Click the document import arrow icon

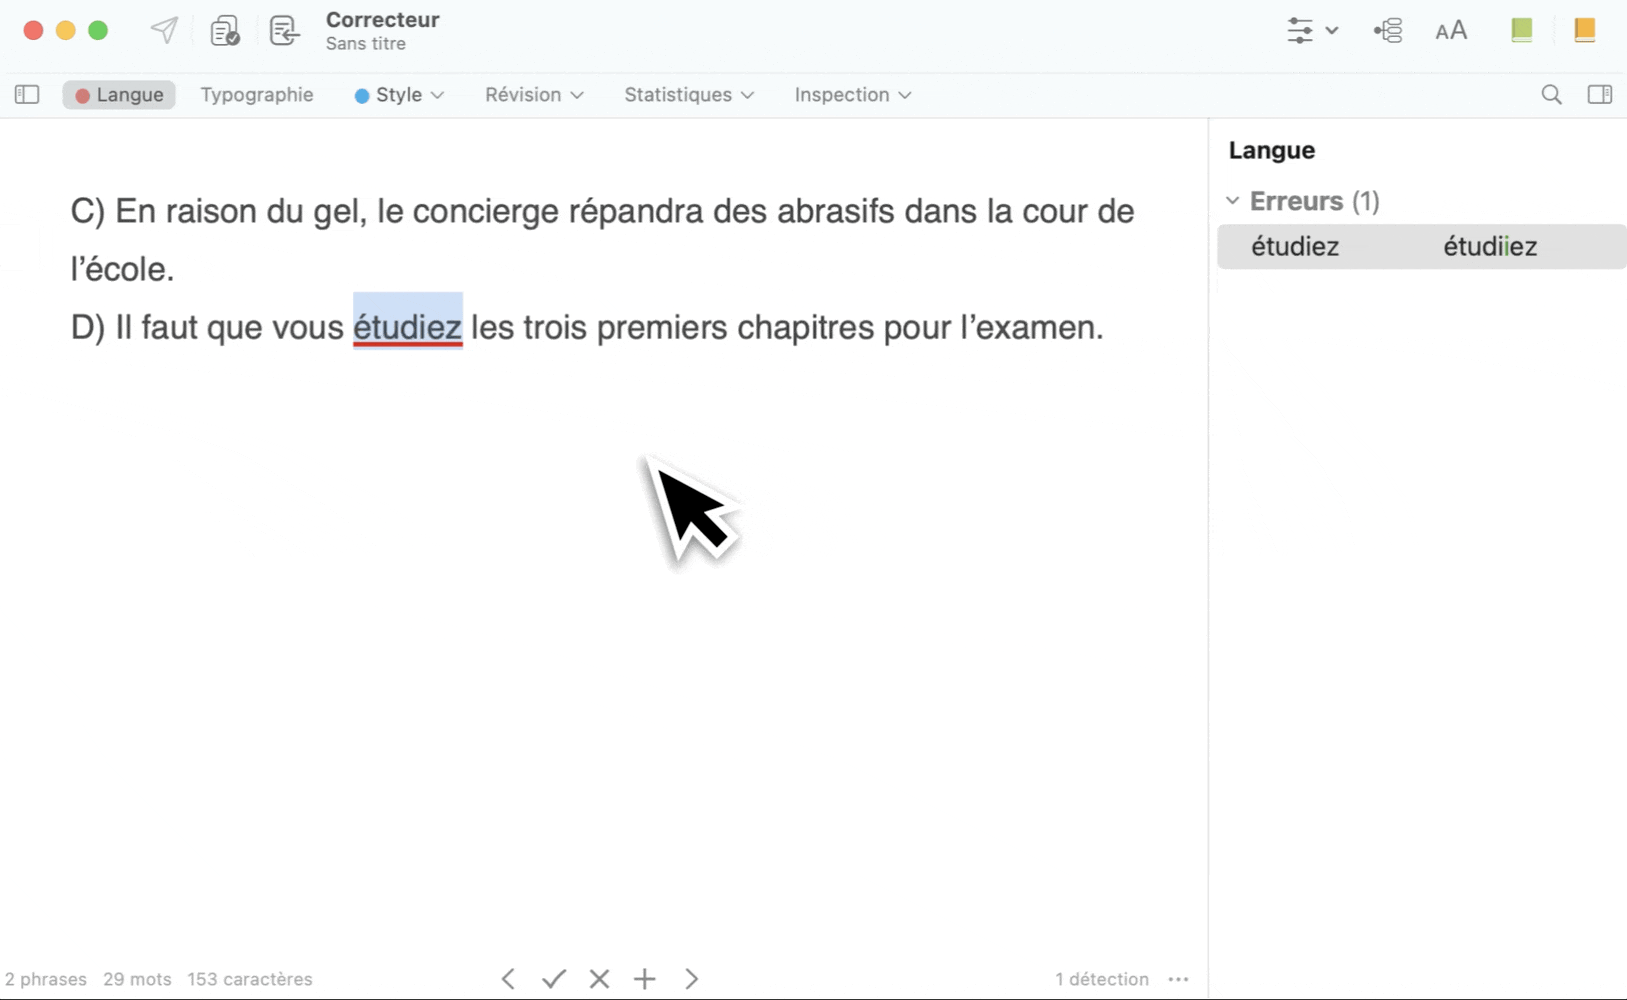pyautogui.click(x=284, y=31)
